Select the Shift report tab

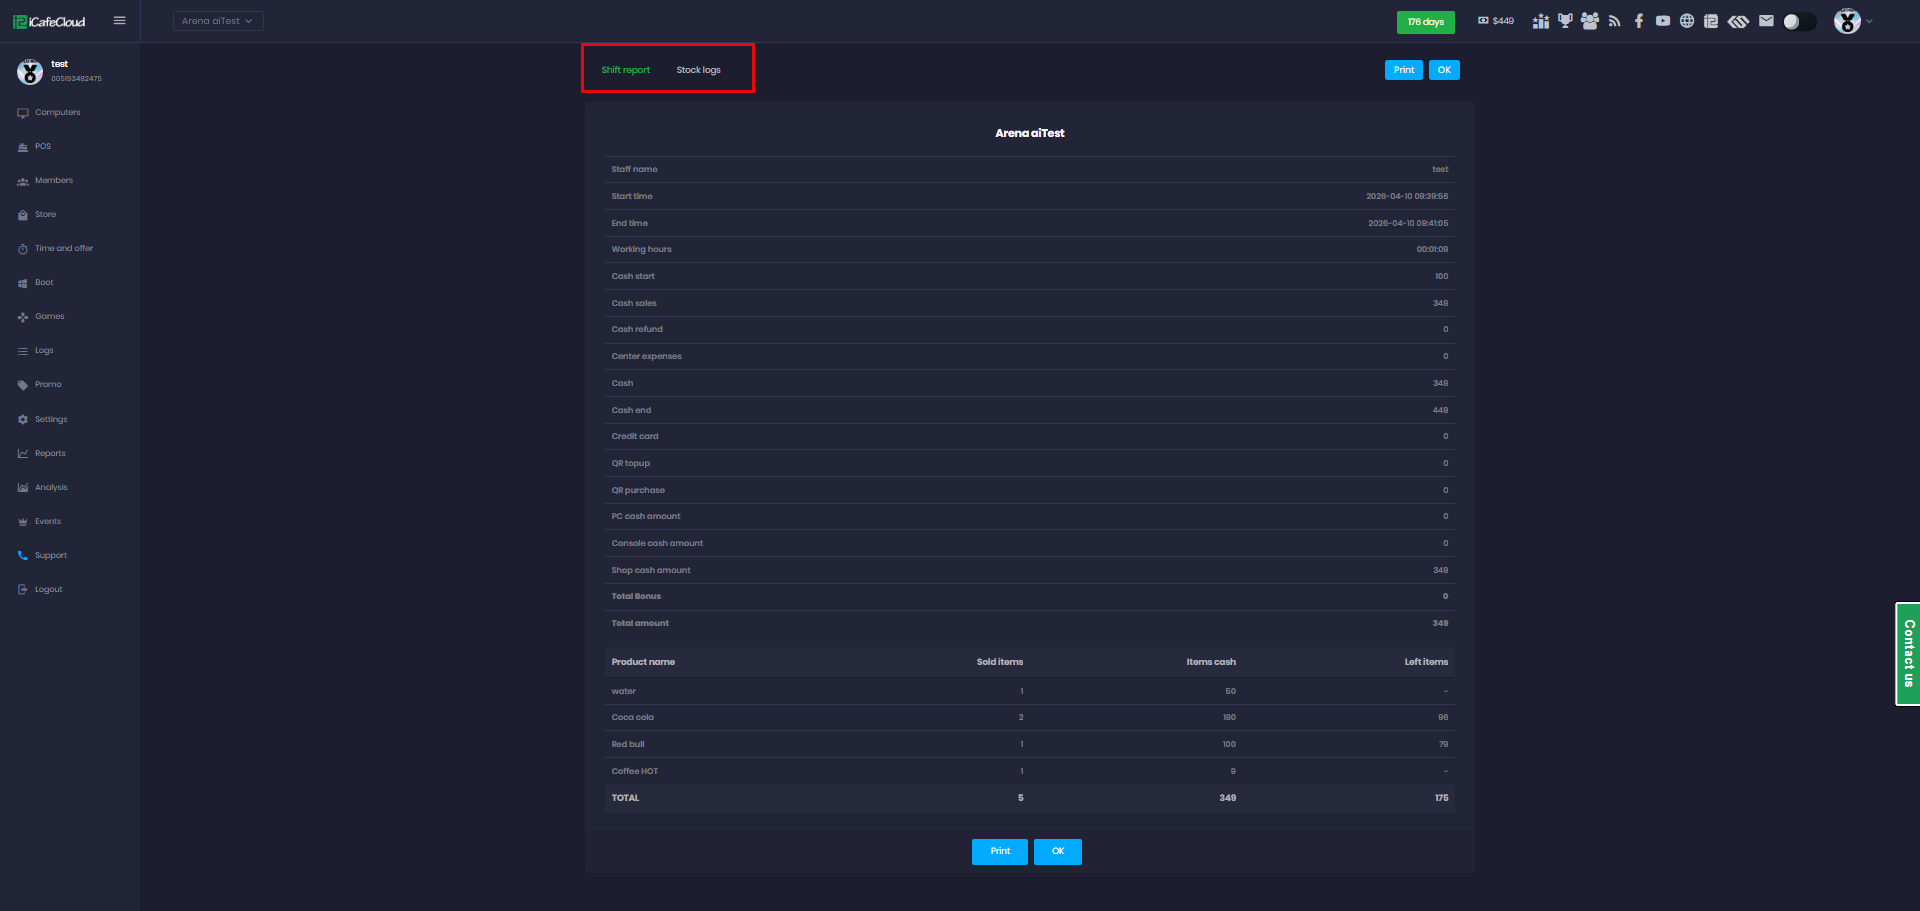coord(625,70)
